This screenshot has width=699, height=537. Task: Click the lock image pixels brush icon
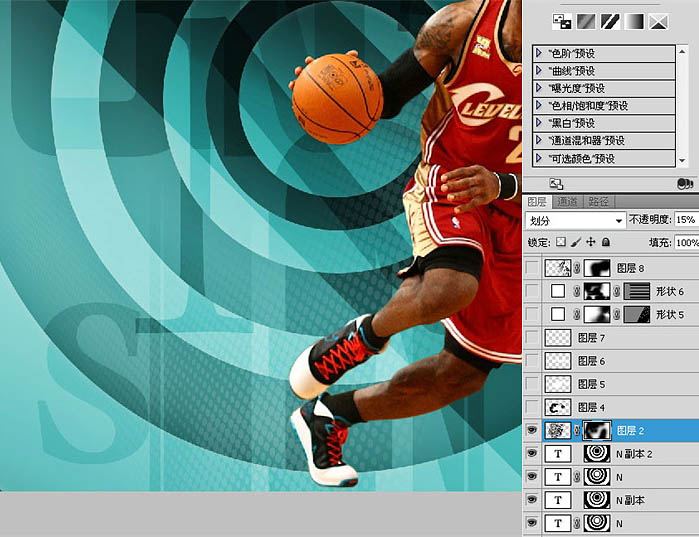pyautogui.click(x=576, y=242)
